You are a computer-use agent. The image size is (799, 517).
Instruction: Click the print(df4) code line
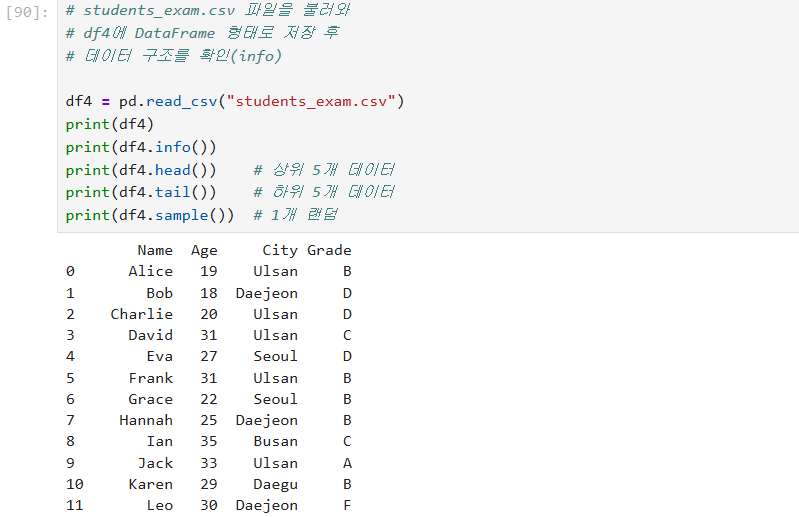pos(110,124)
